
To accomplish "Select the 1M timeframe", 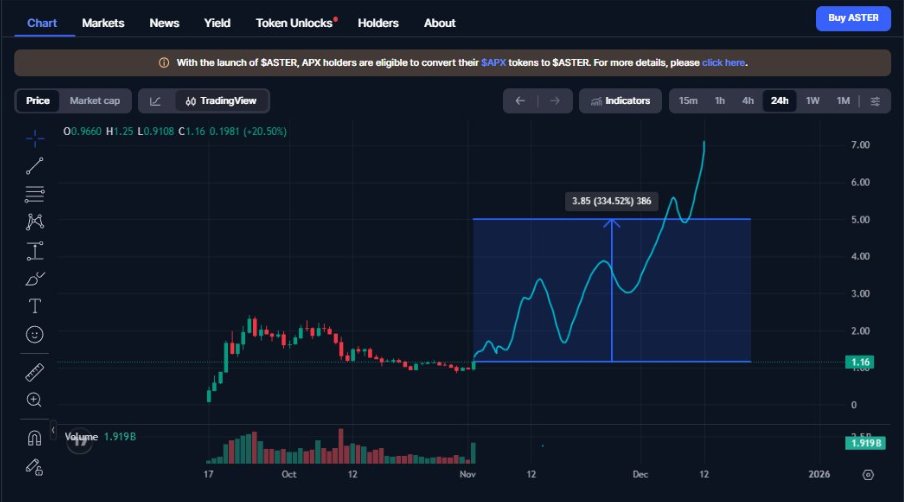I will click(843, 101).
